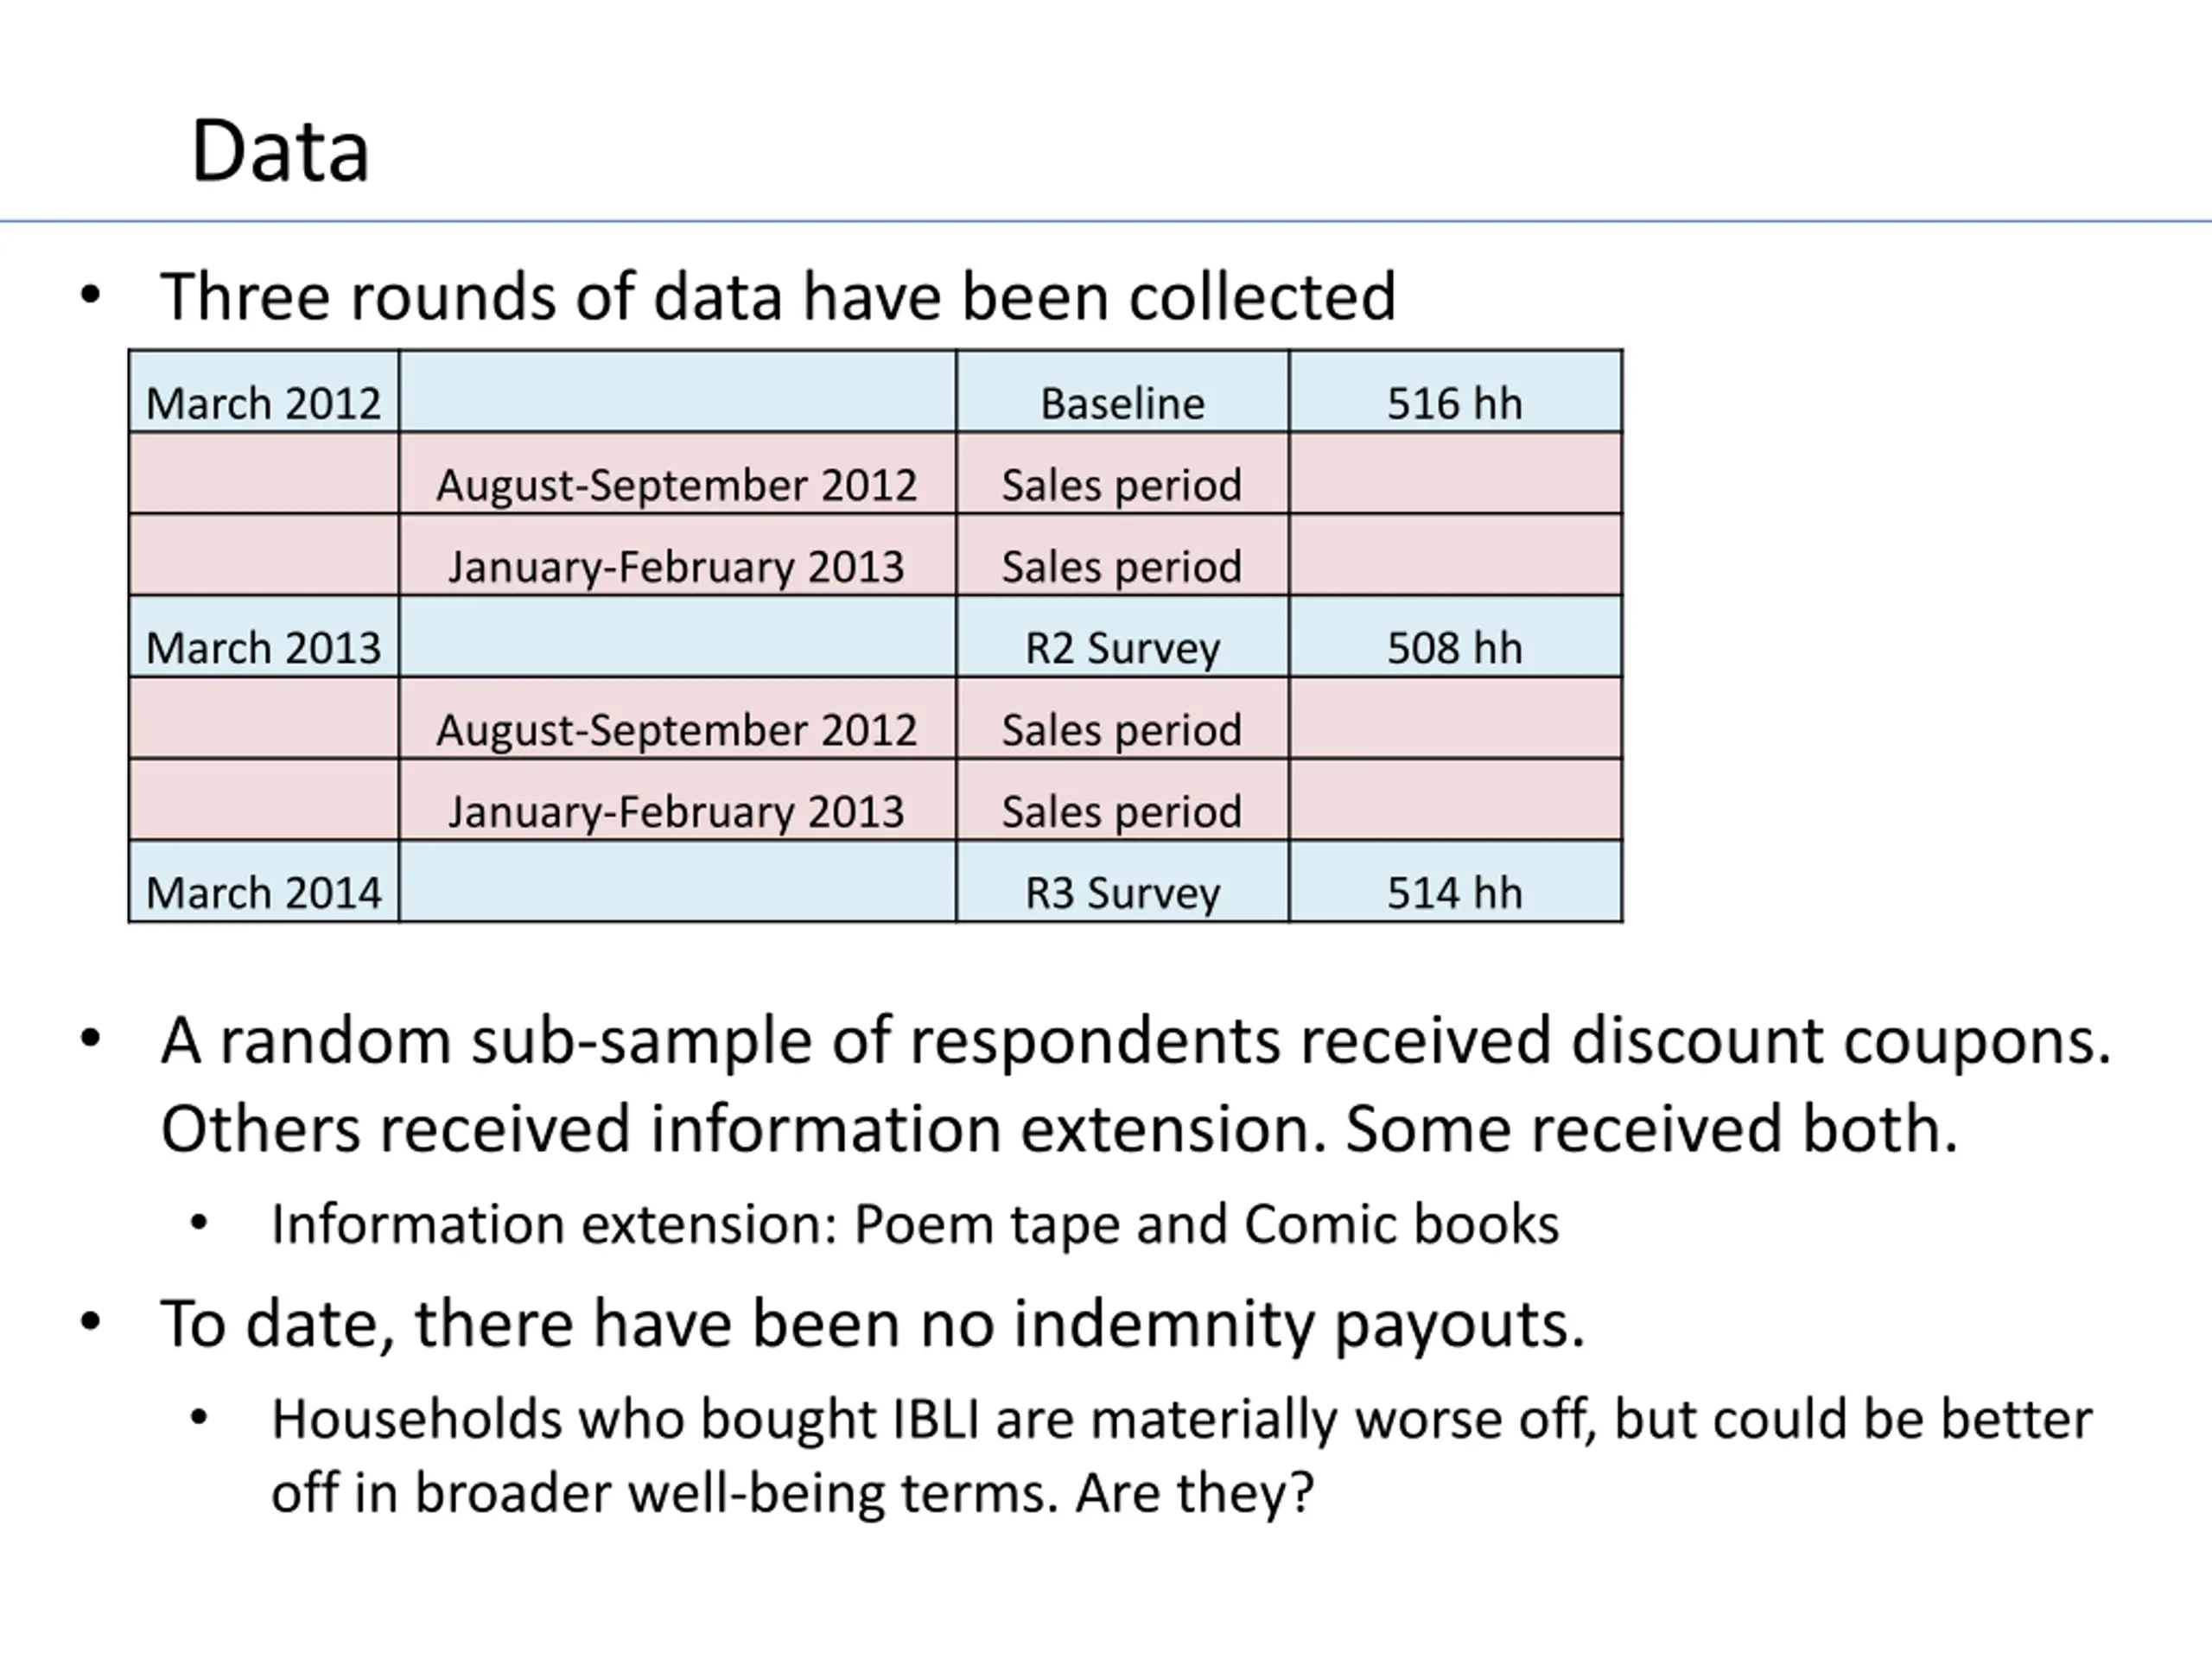Select the "no indemnity payouts" bullet text

(x=872, y=1324)
